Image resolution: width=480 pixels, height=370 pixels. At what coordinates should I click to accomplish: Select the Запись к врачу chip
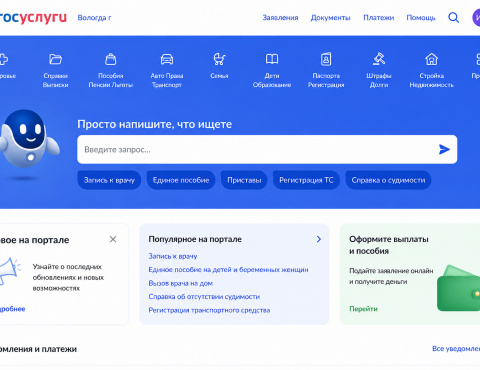pos(109,180)
